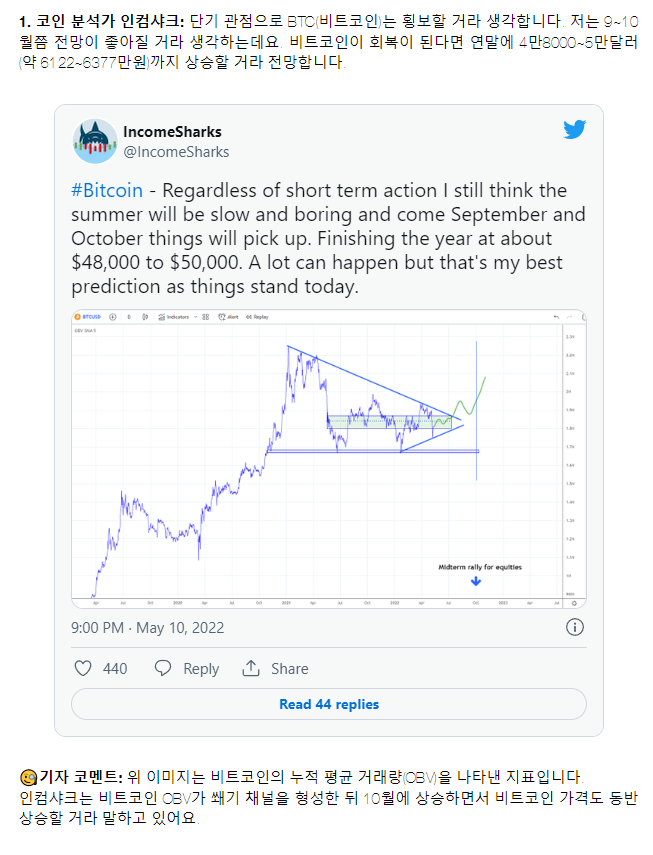Click the speech bubble reply icon
The image size is (653, 855).
coord(163,668)
